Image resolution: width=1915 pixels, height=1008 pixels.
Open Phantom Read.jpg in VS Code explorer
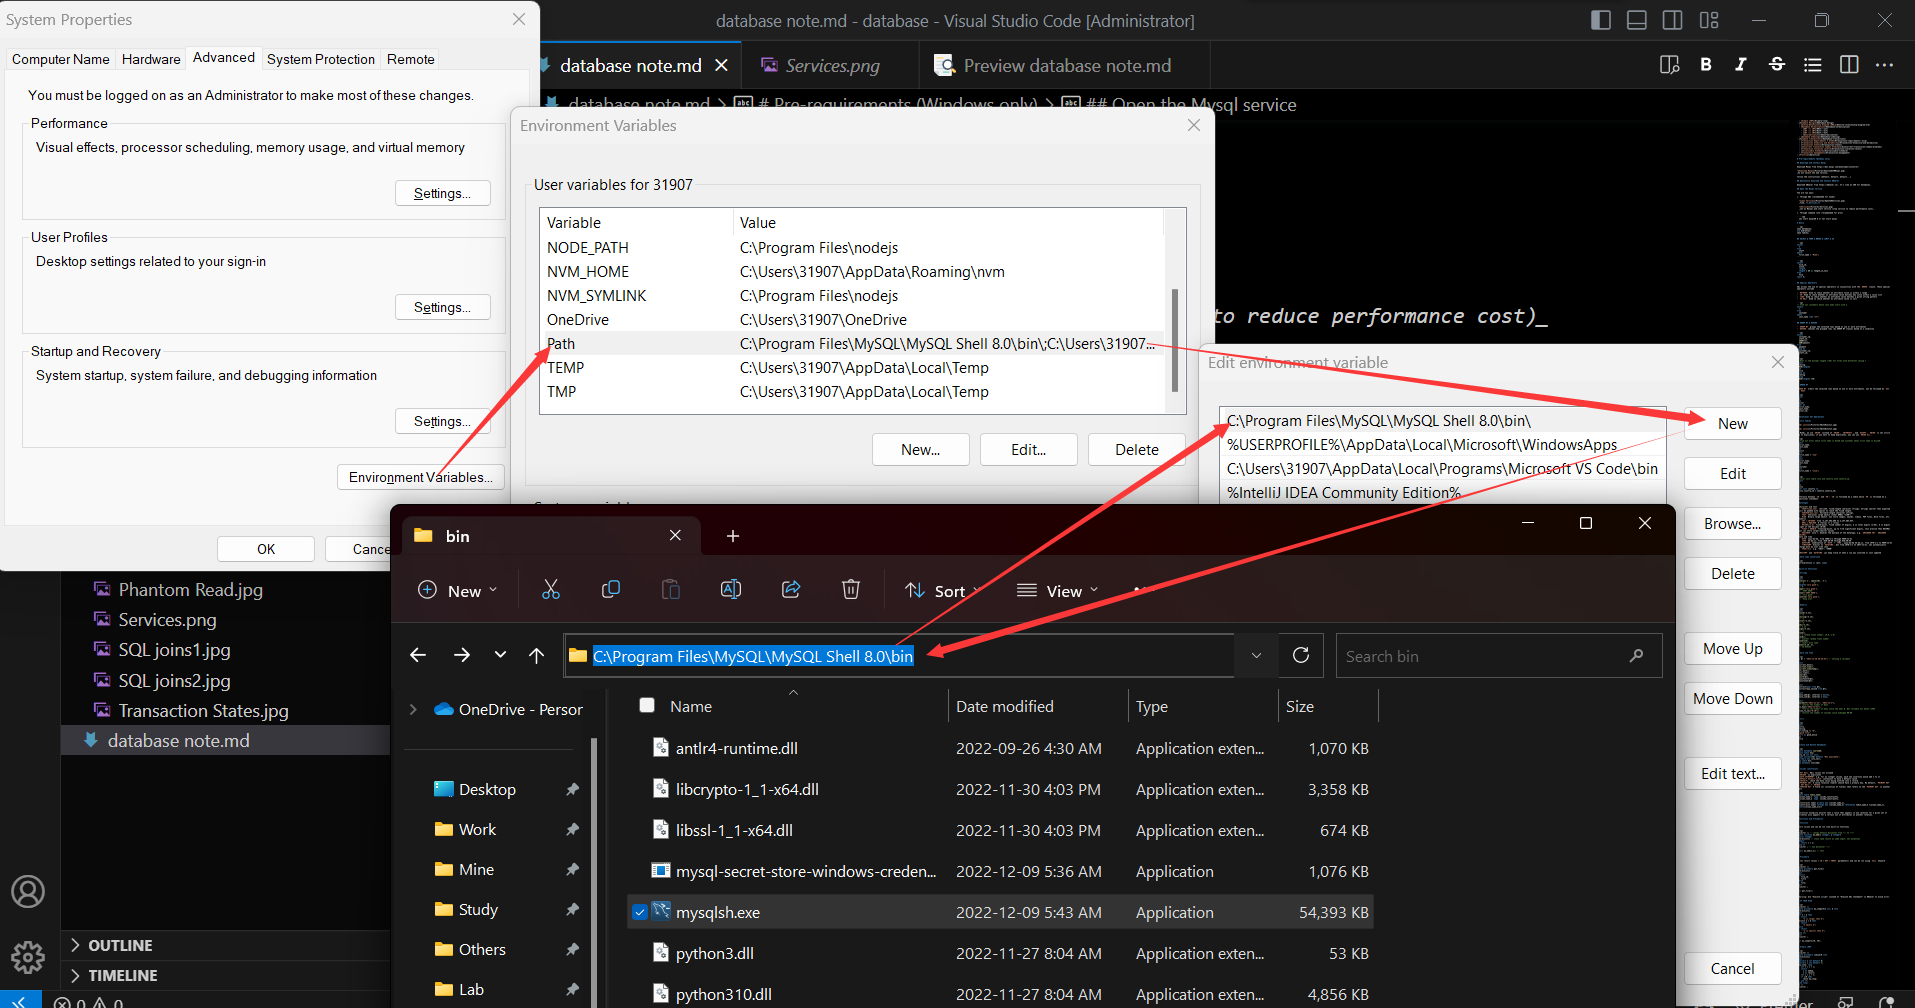[x=190, y=589]
